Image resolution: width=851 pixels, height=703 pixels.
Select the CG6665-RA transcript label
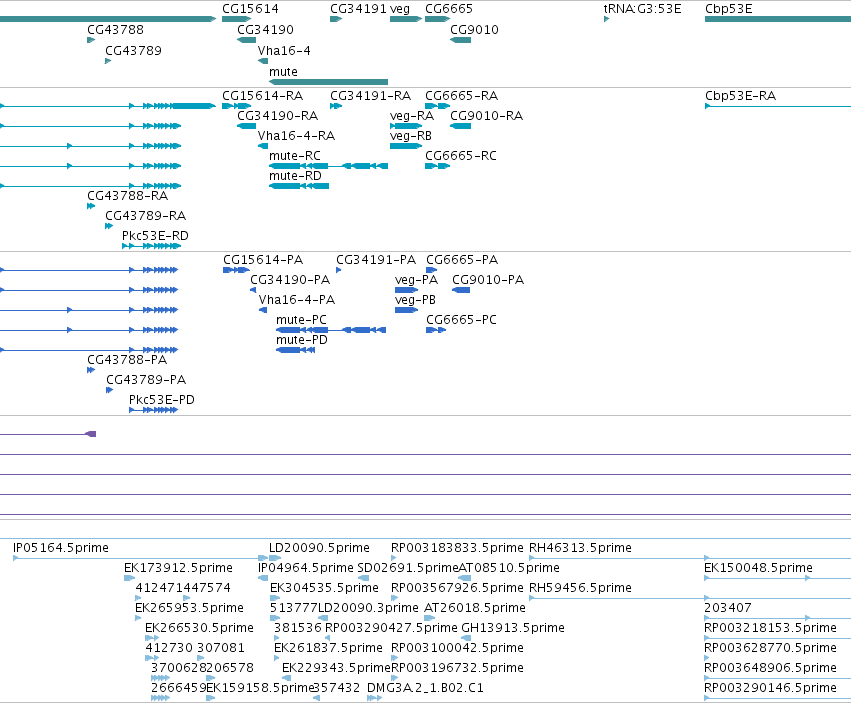click(461, 96)
